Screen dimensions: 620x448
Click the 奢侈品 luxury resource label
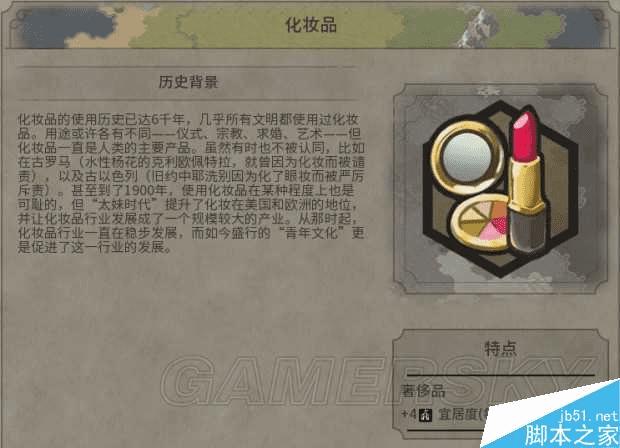(x=423, y=391)
